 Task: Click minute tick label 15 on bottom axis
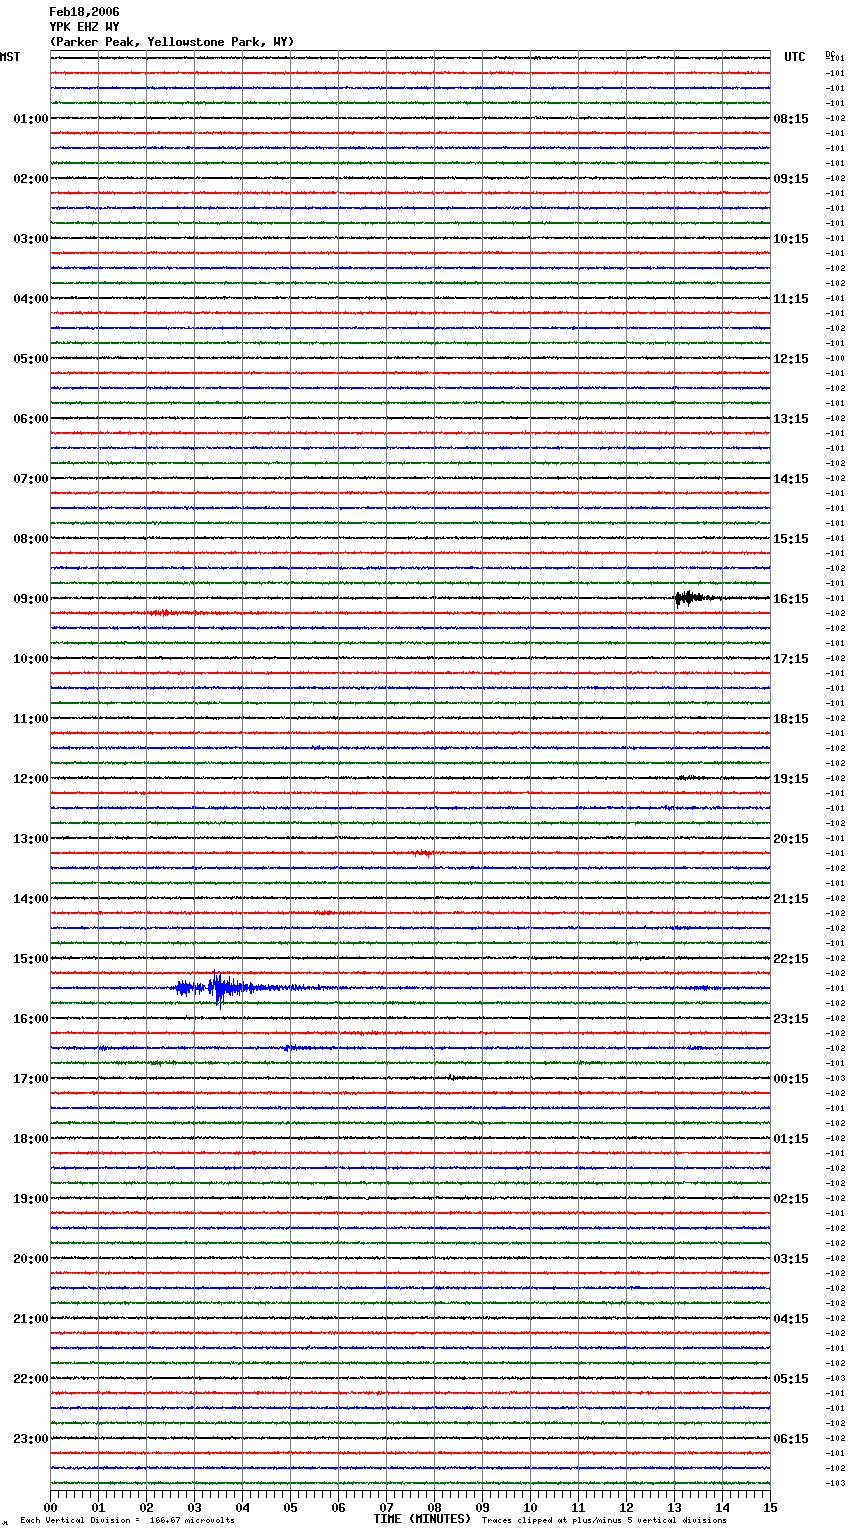coord(770,1507)
